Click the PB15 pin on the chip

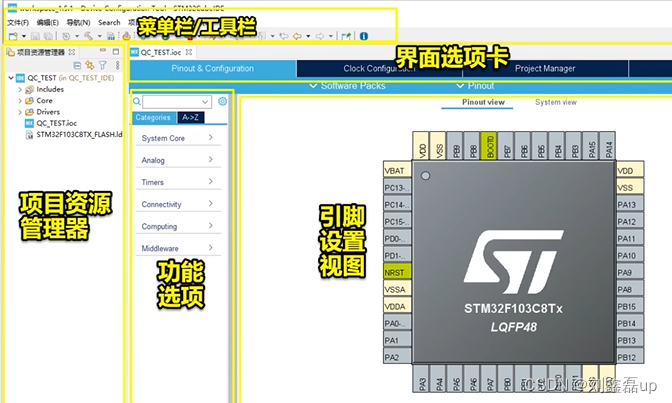[x=630, y=306]
